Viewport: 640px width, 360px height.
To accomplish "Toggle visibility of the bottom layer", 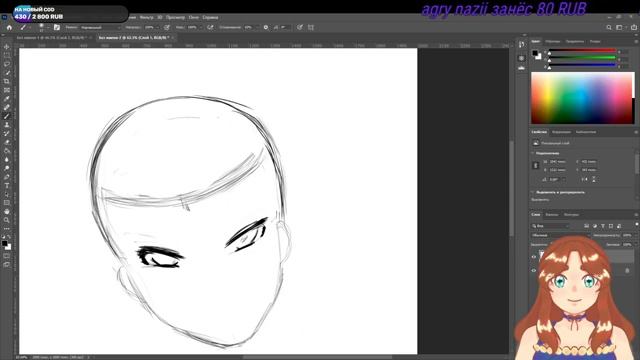I will [533, 270].
